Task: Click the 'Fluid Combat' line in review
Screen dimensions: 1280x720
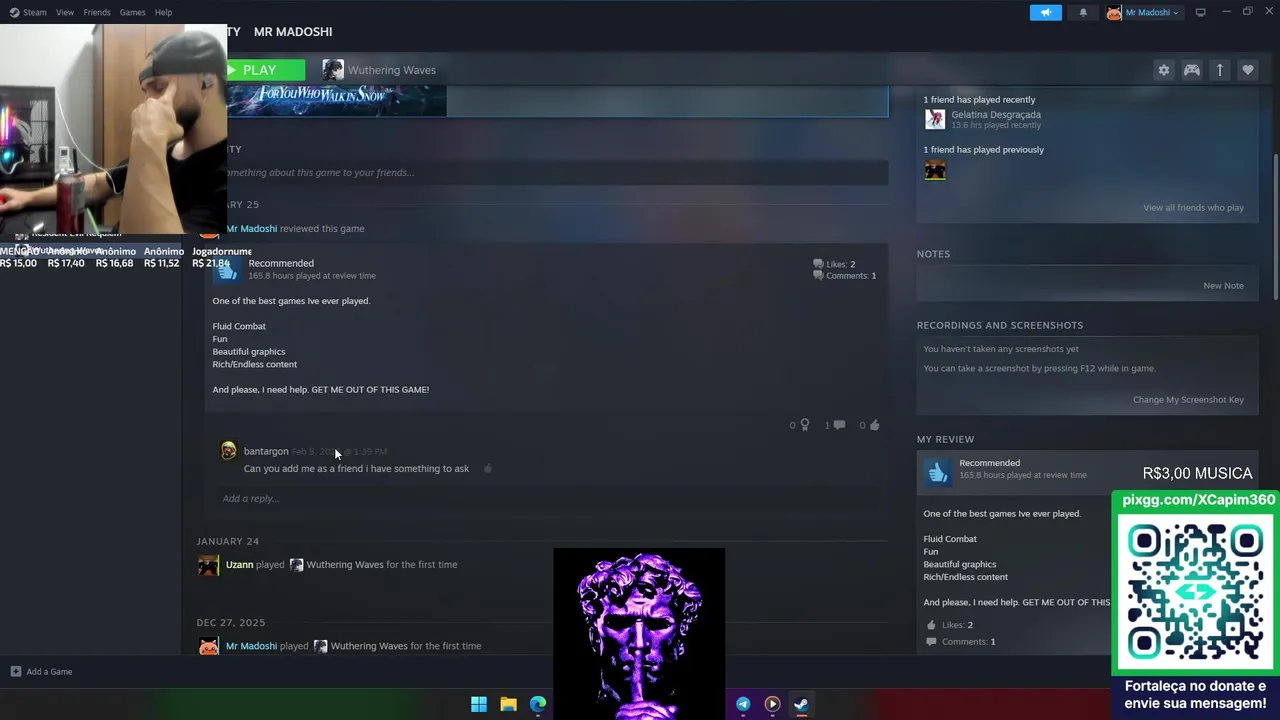Action: 239,326
